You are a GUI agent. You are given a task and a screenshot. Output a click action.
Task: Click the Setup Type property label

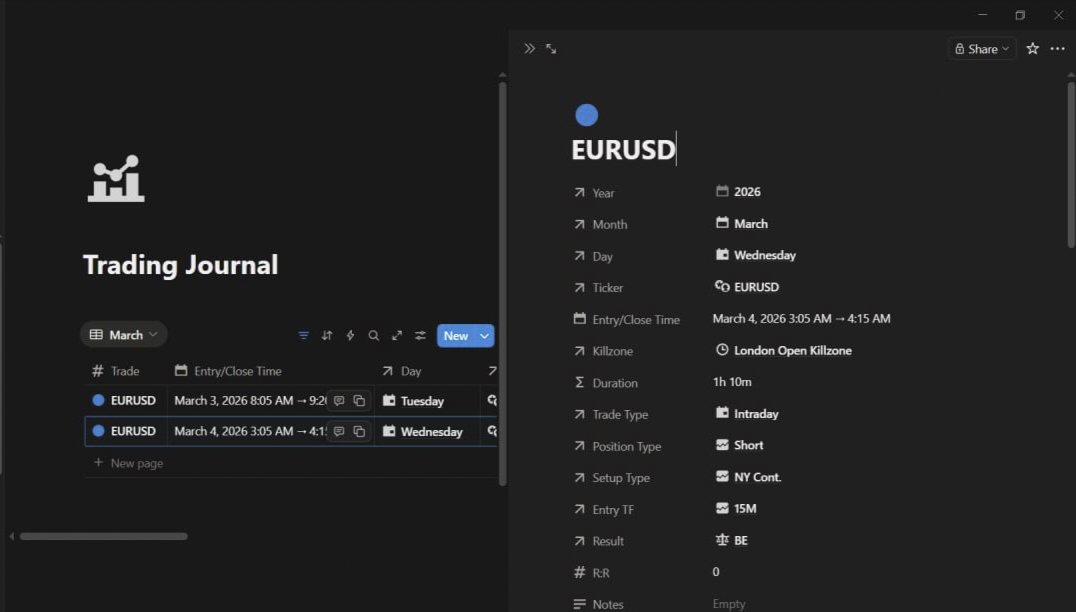tap(621, 478)
